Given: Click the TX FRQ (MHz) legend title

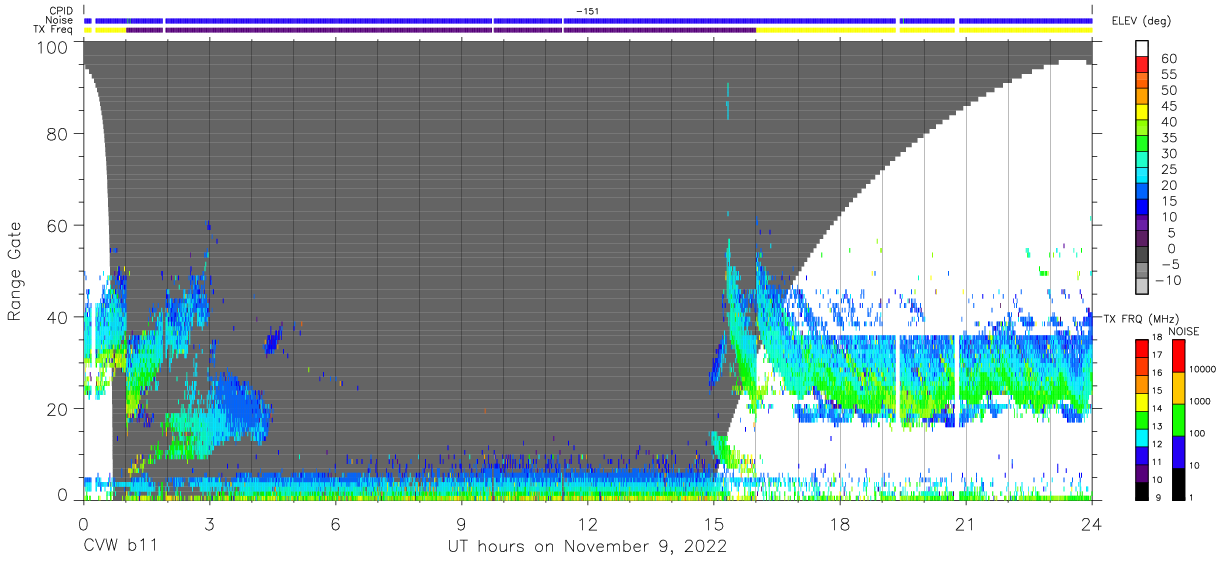Looking at the screenshot, I should click(x=1143, y=319).
